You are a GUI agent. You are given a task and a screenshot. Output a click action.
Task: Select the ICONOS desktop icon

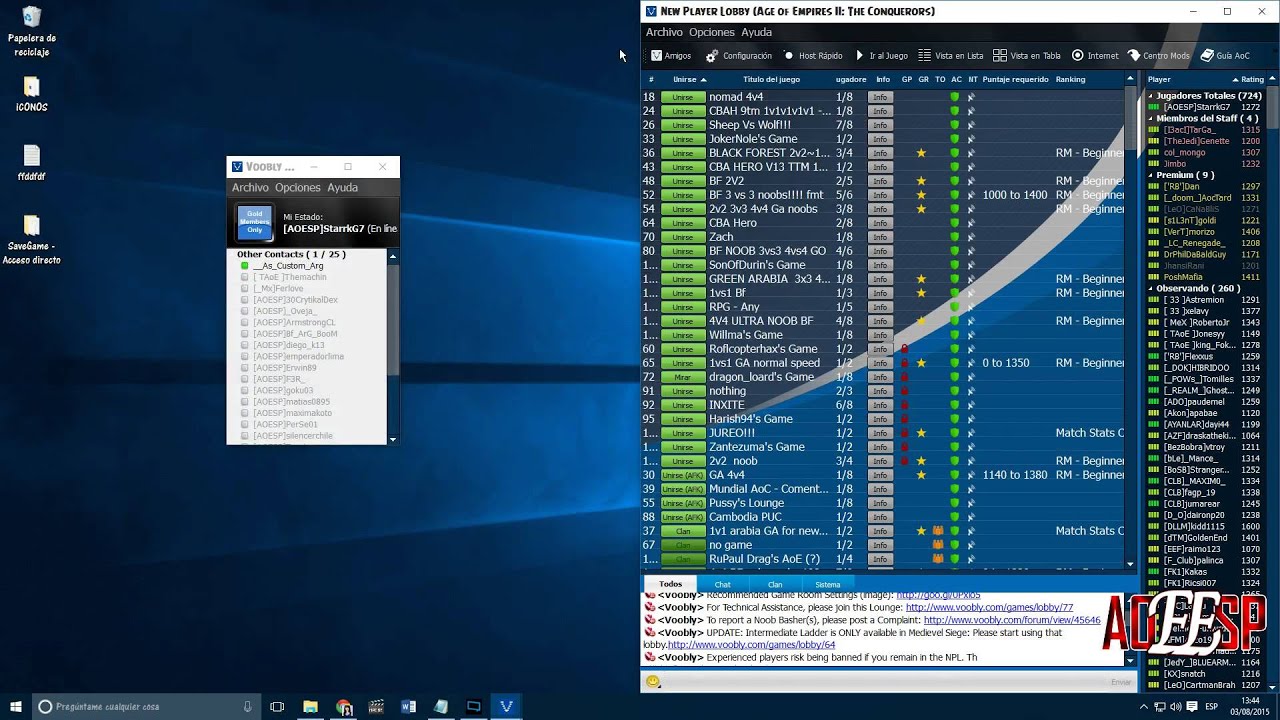pos(32,94)
